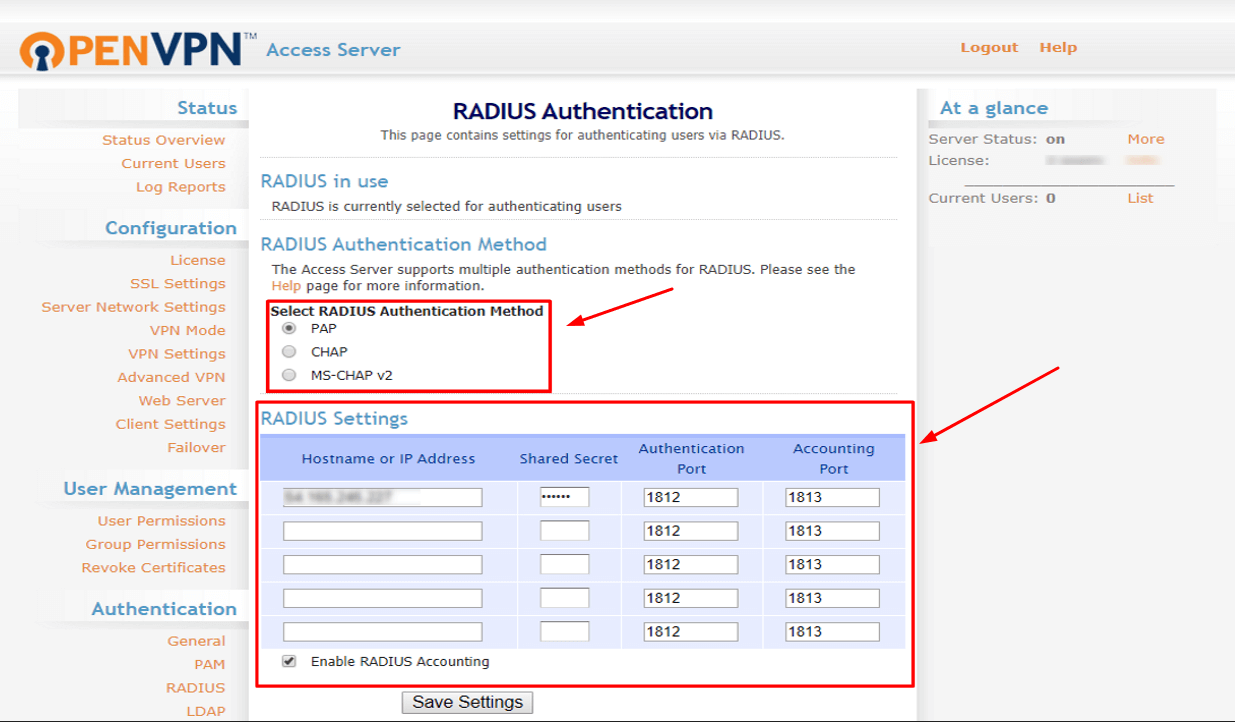
Task: Open the Help link in header
Action: (x=1058, y=47)
